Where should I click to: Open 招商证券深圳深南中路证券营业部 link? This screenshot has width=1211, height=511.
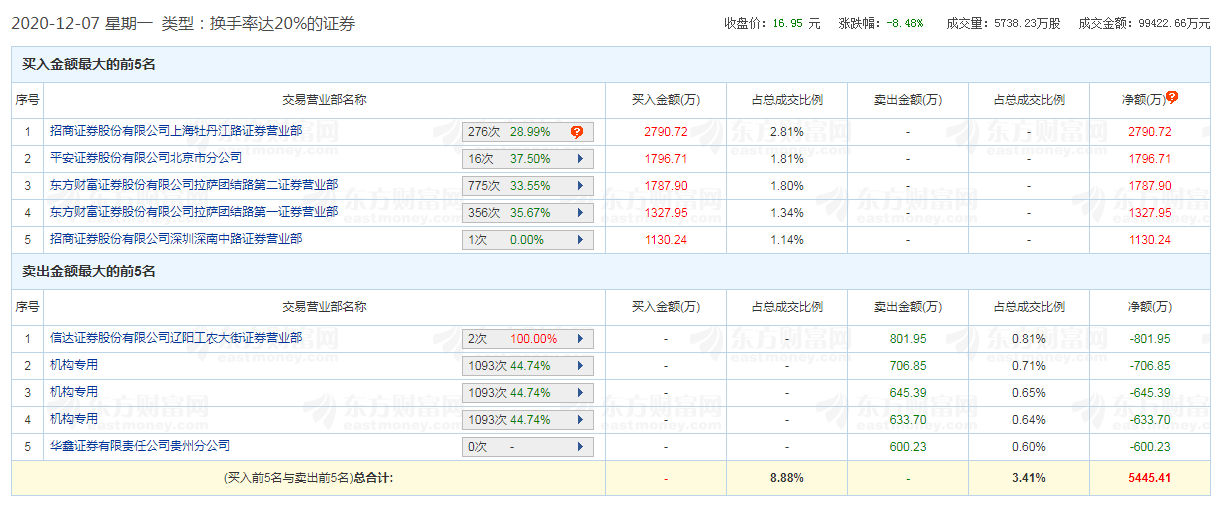coord(176,239)
